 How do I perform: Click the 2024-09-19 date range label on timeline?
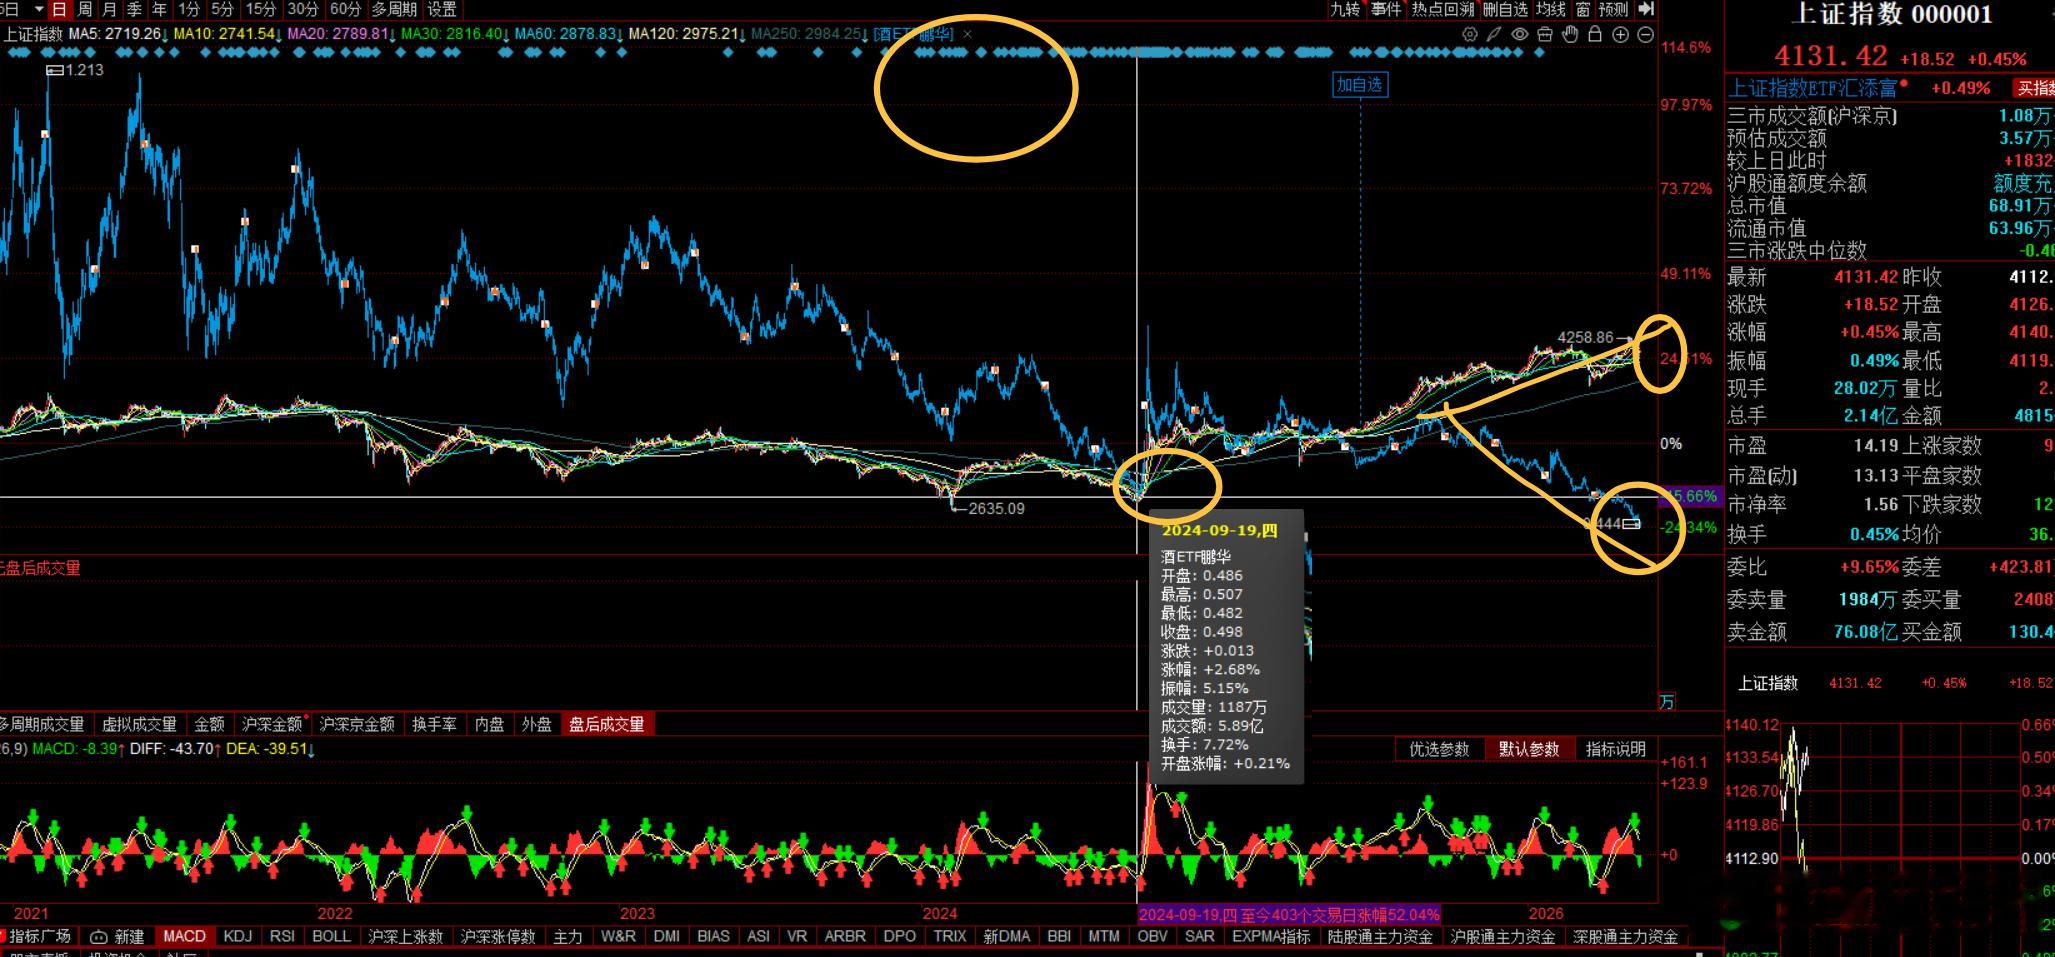click(x=1289, y=914)
